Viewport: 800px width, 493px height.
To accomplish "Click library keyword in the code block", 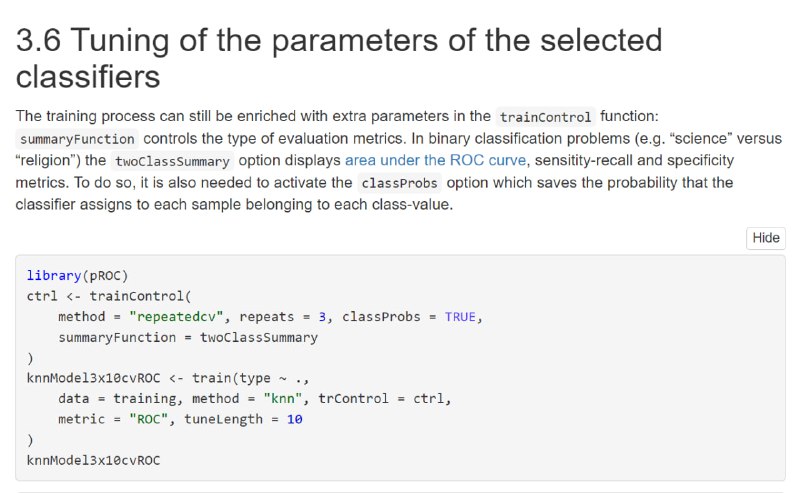I will point(54,276).
